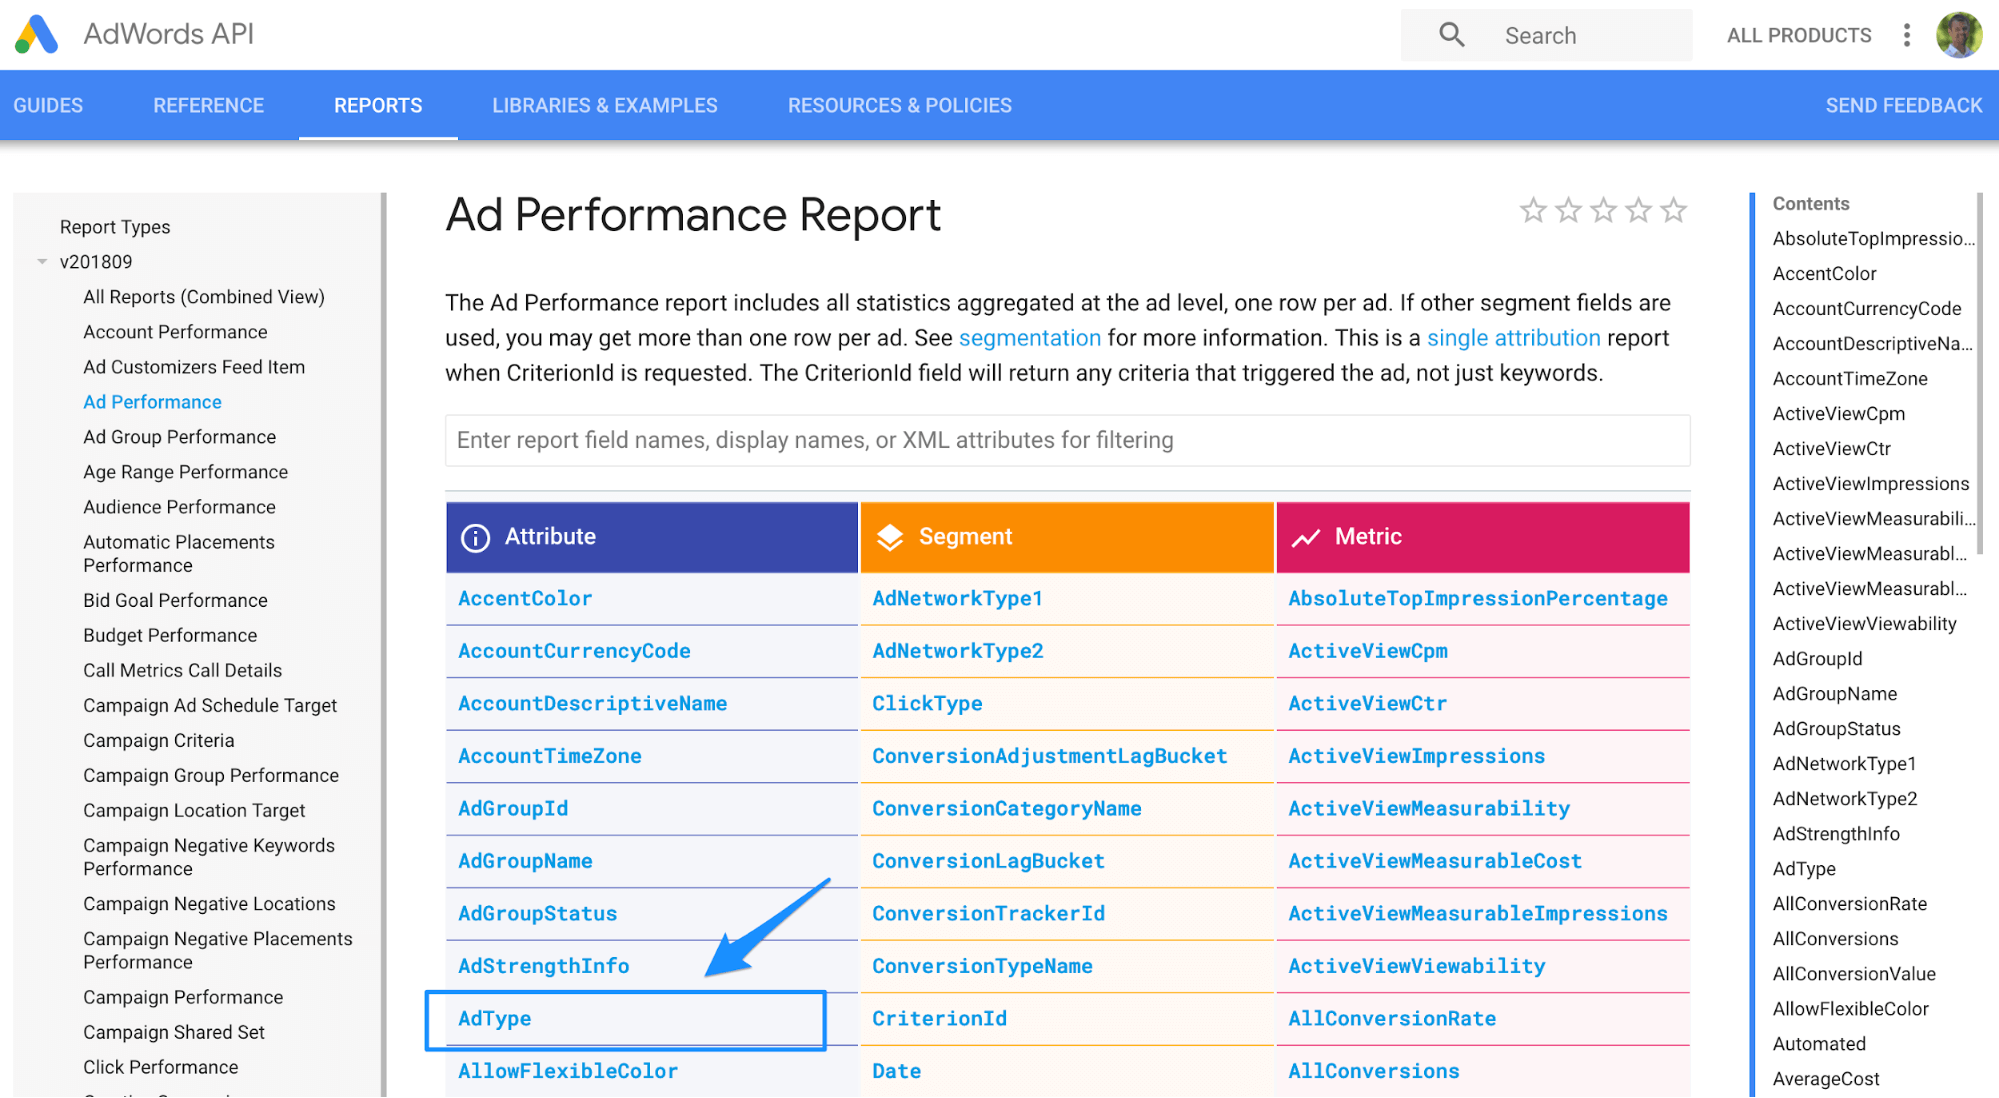Open AllConversionRate in Metric column
The height and width of the screenshot is (1098, 1999).
coord(1392,1018)
